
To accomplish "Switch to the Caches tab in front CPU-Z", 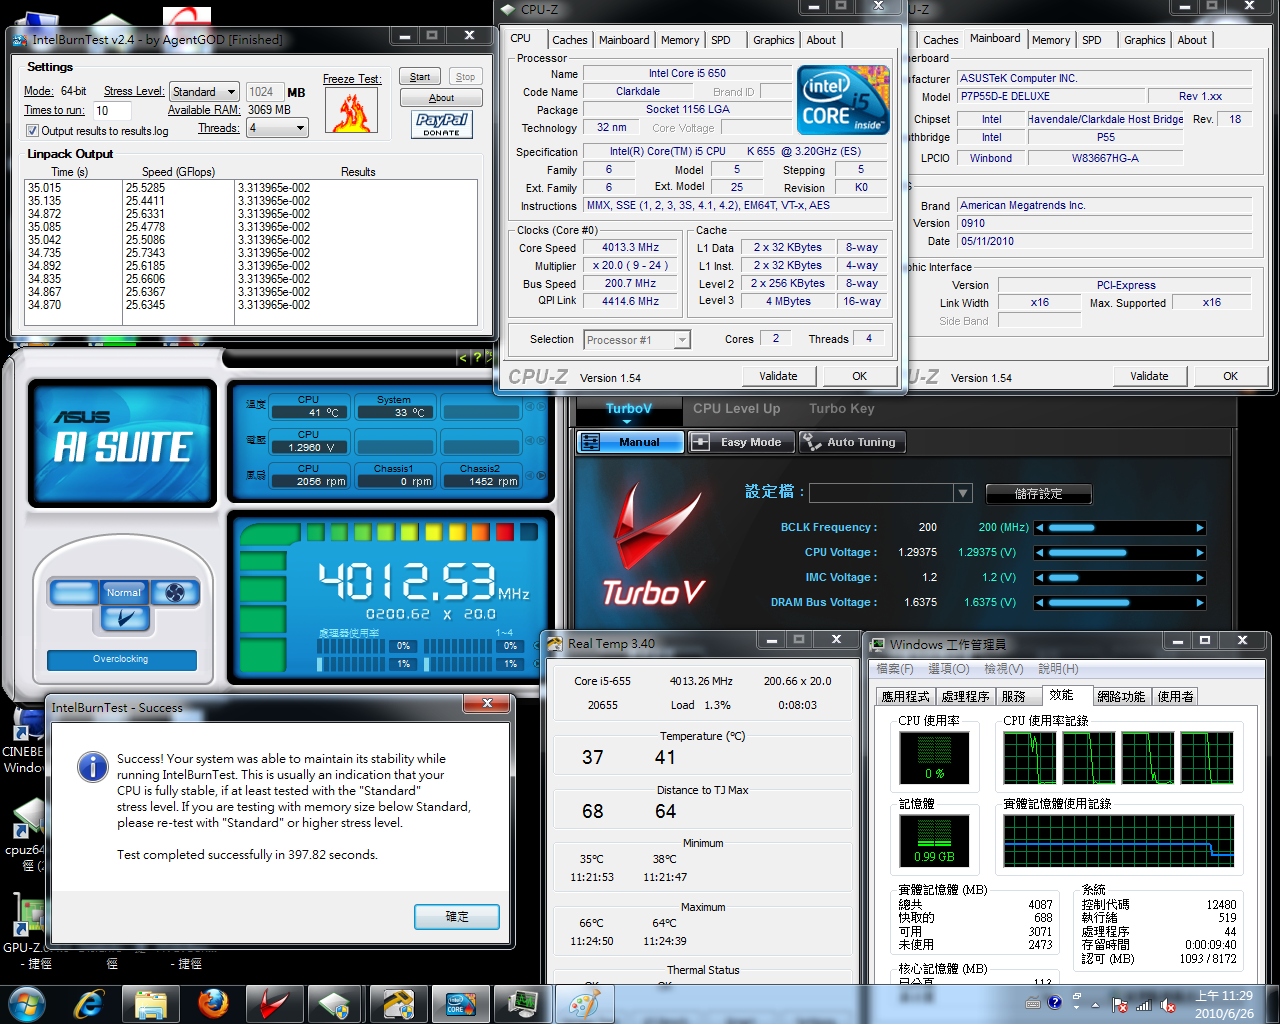I will click(x=570, y=40).
